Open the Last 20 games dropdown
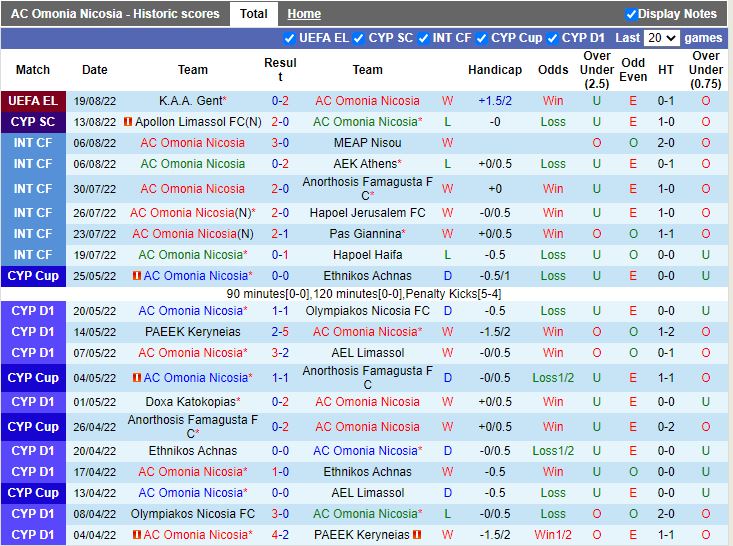733x546 pixels. pos(661,38)
